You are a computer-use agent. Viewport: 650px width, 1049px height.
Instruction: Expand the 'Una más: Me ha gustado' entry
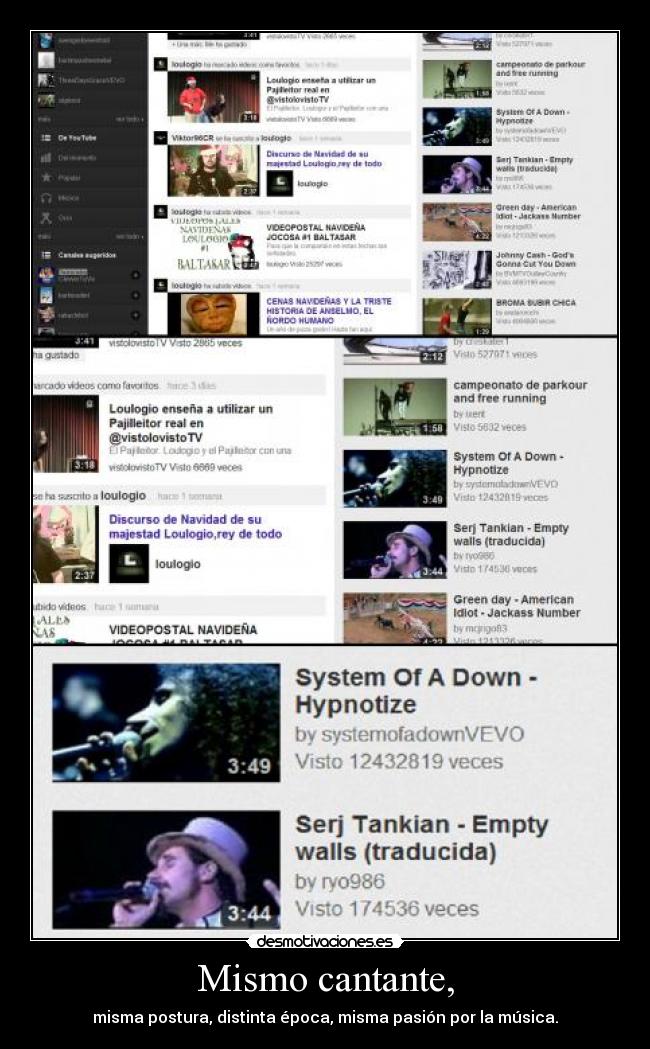[x=210, y=44]
